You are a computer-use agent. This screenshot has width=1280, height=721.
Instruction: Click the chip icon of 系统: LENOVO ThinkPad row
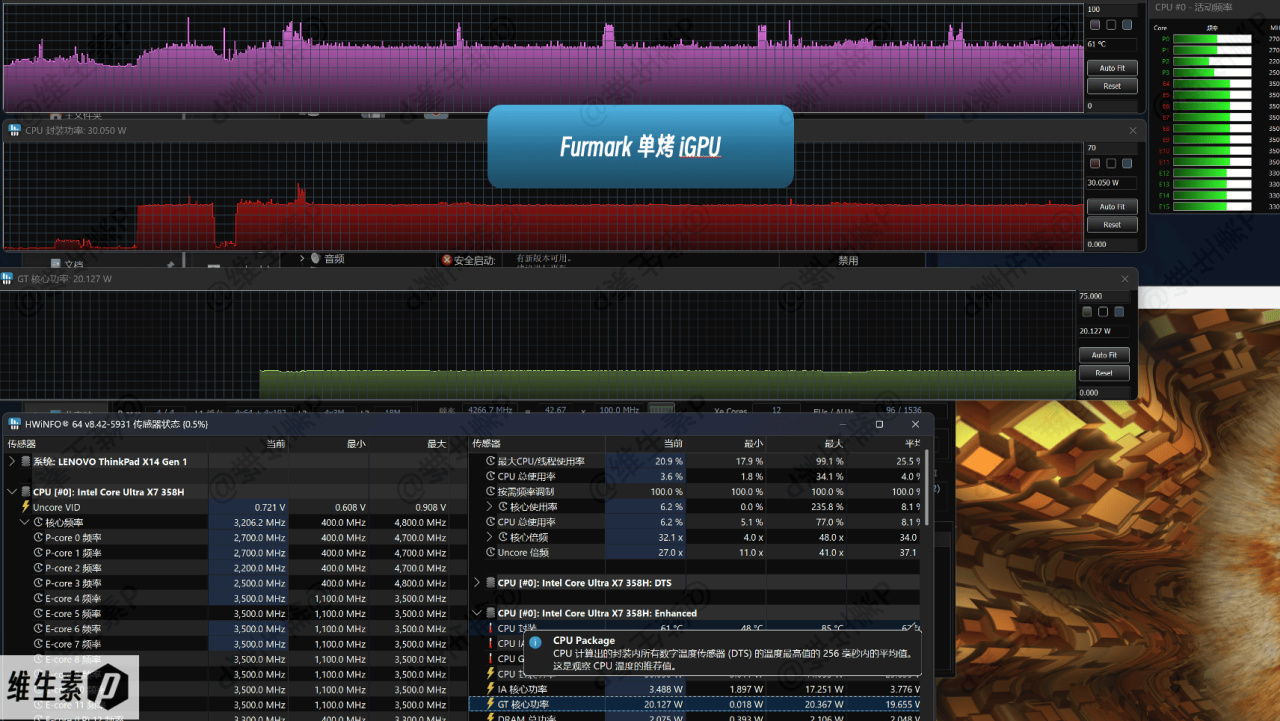(25, 461)
